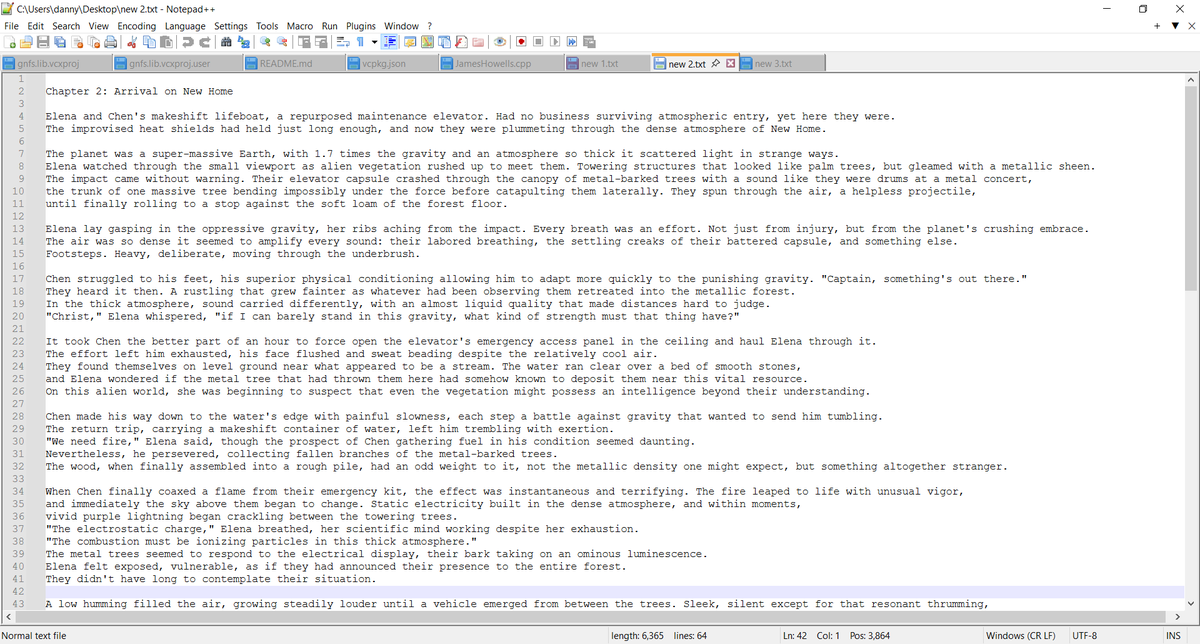Open the Replace toolbar icon
The height and width of the screenshot is (644, 1200).
point(243,43)
